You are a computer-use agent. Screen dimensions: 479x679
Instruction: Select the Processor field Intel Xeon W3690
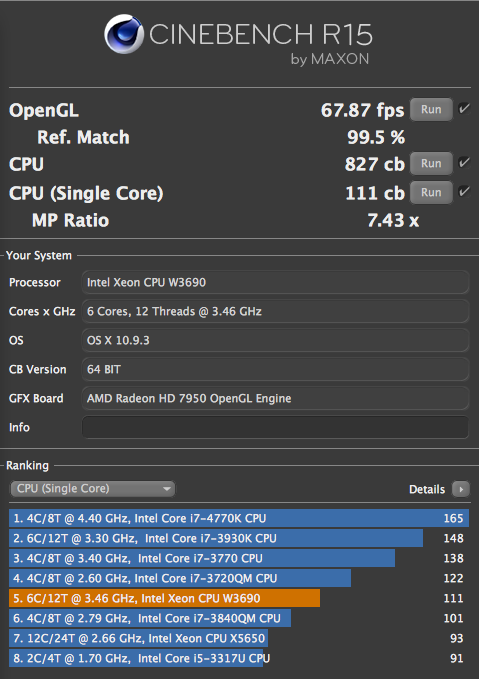click(275, 282)
